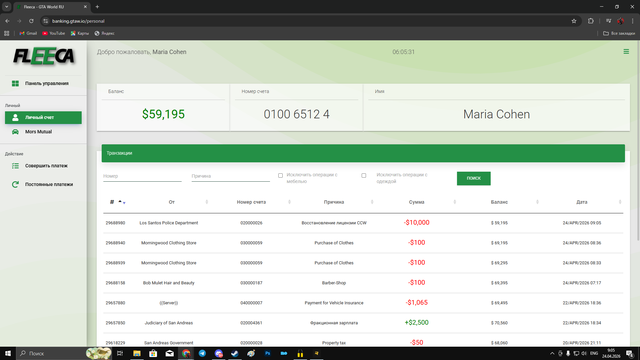Viewport: 640px width, 360px height.
Task: Bookmark this page with the star icon
Action: point(573,21)
